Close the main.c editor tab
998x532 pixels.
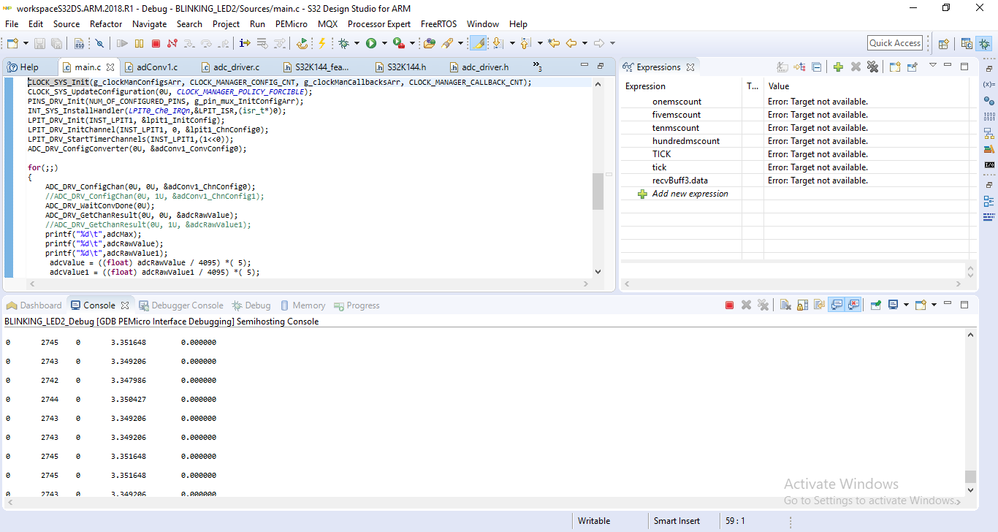coord(111,67)
